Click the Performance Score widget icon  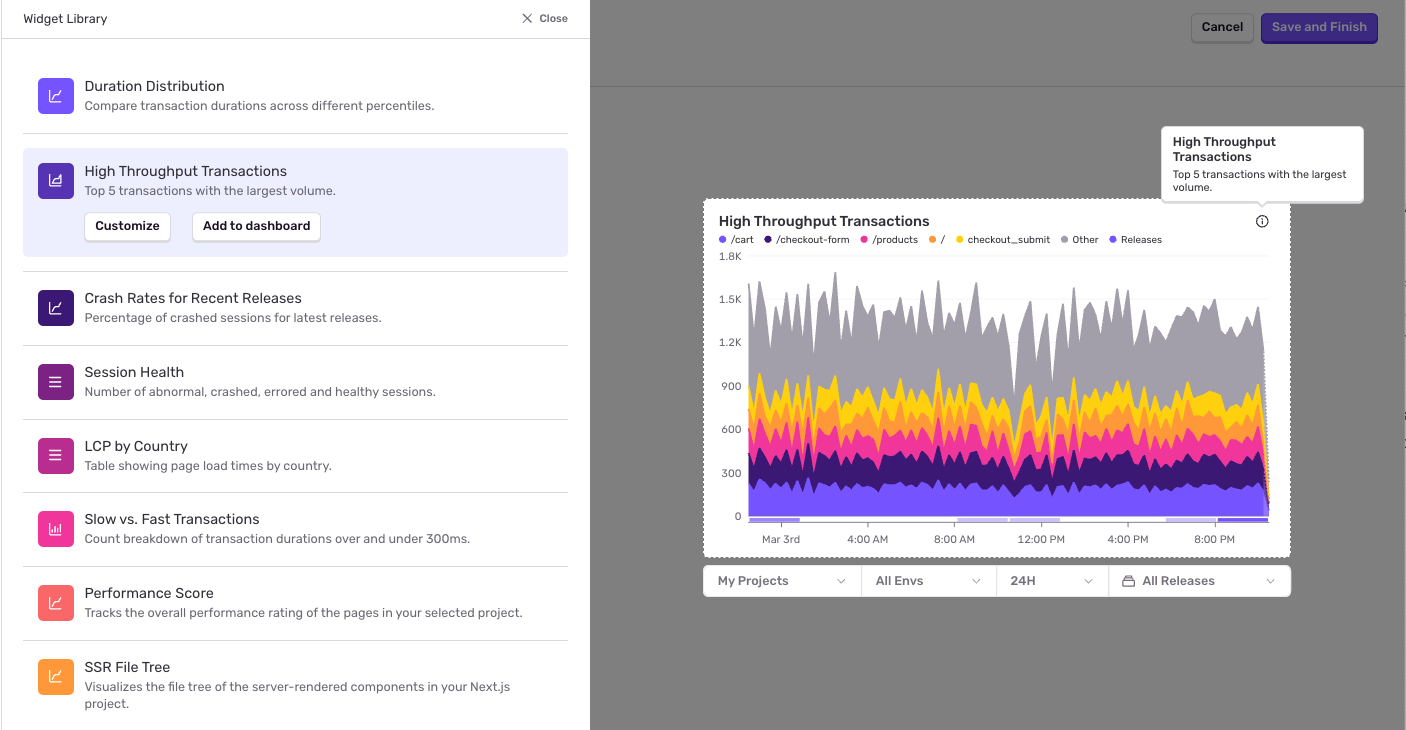[55, 603]
